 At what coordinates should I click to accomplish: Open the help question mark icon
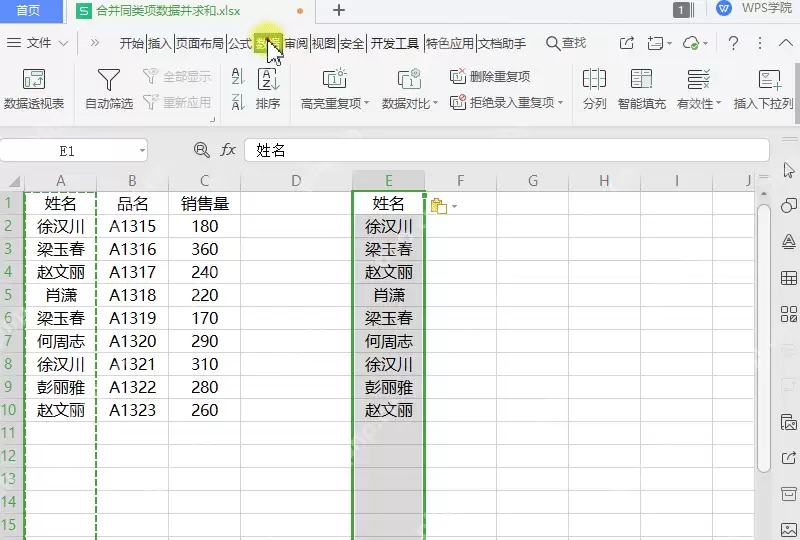[x=733, y=43]
